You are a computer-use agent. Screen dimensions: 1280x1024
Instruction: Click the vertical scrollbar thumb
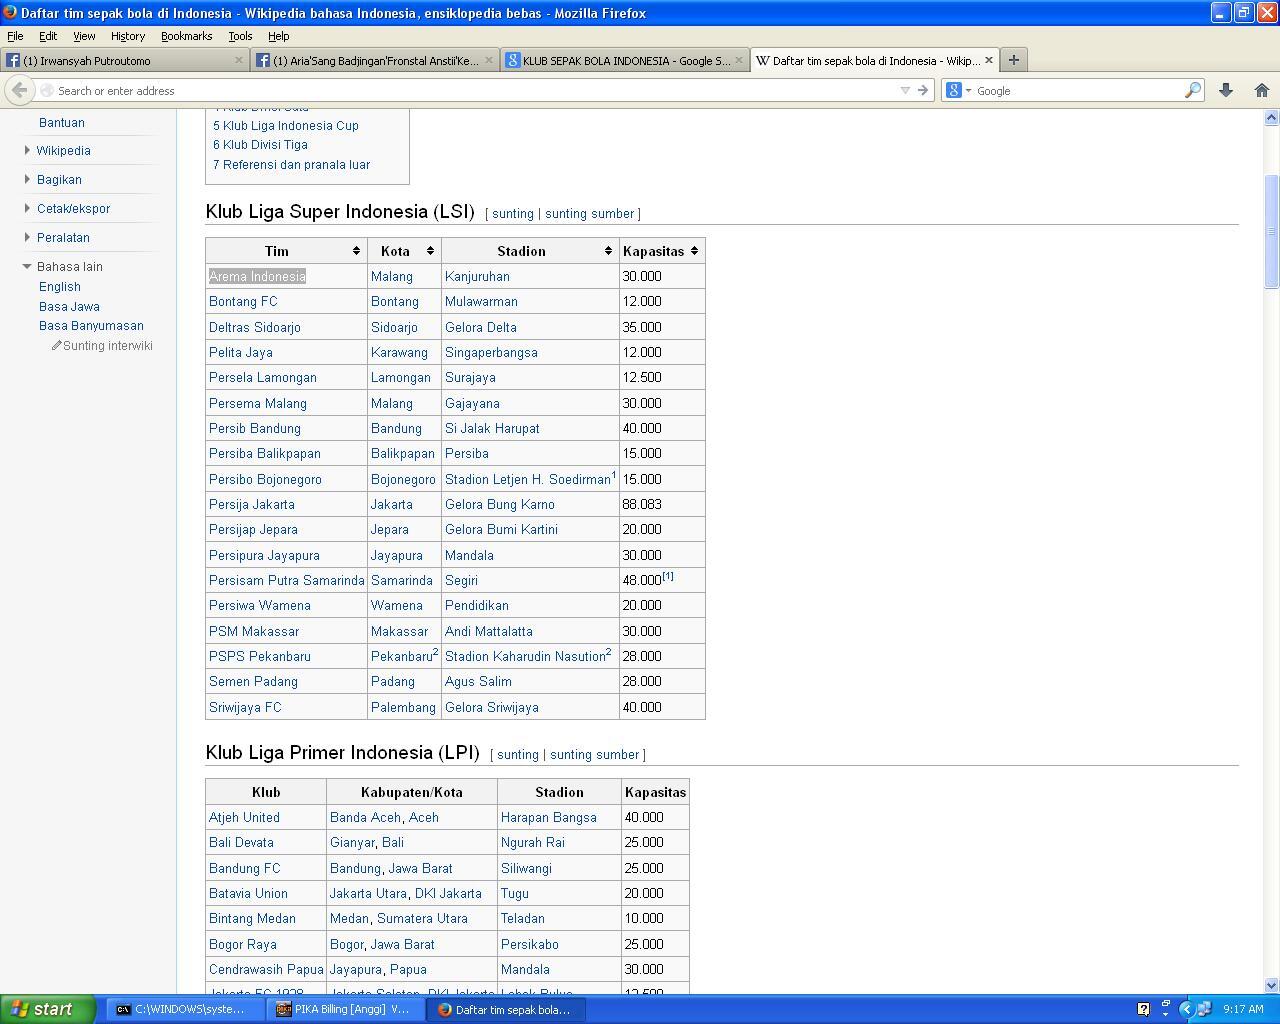[x=1272, y=231]
